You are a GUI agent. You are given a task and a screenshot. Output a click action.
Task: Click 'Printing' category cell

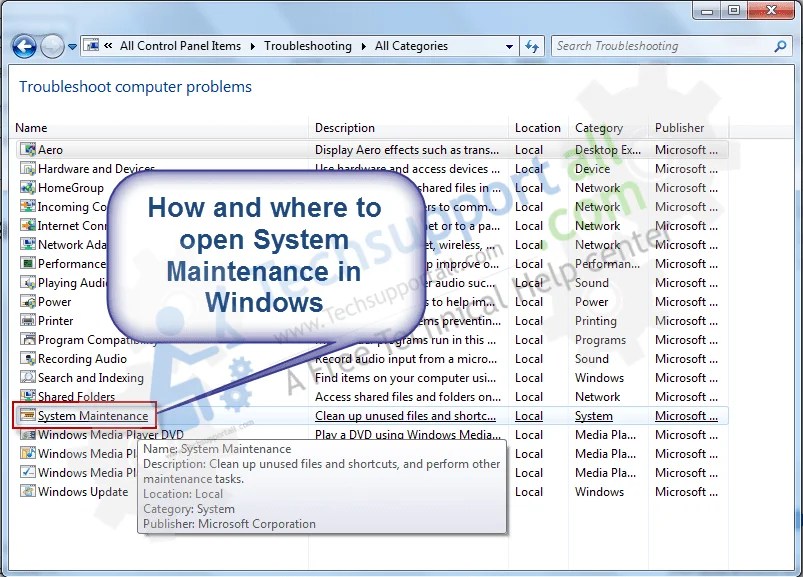[x=596, y=321]
